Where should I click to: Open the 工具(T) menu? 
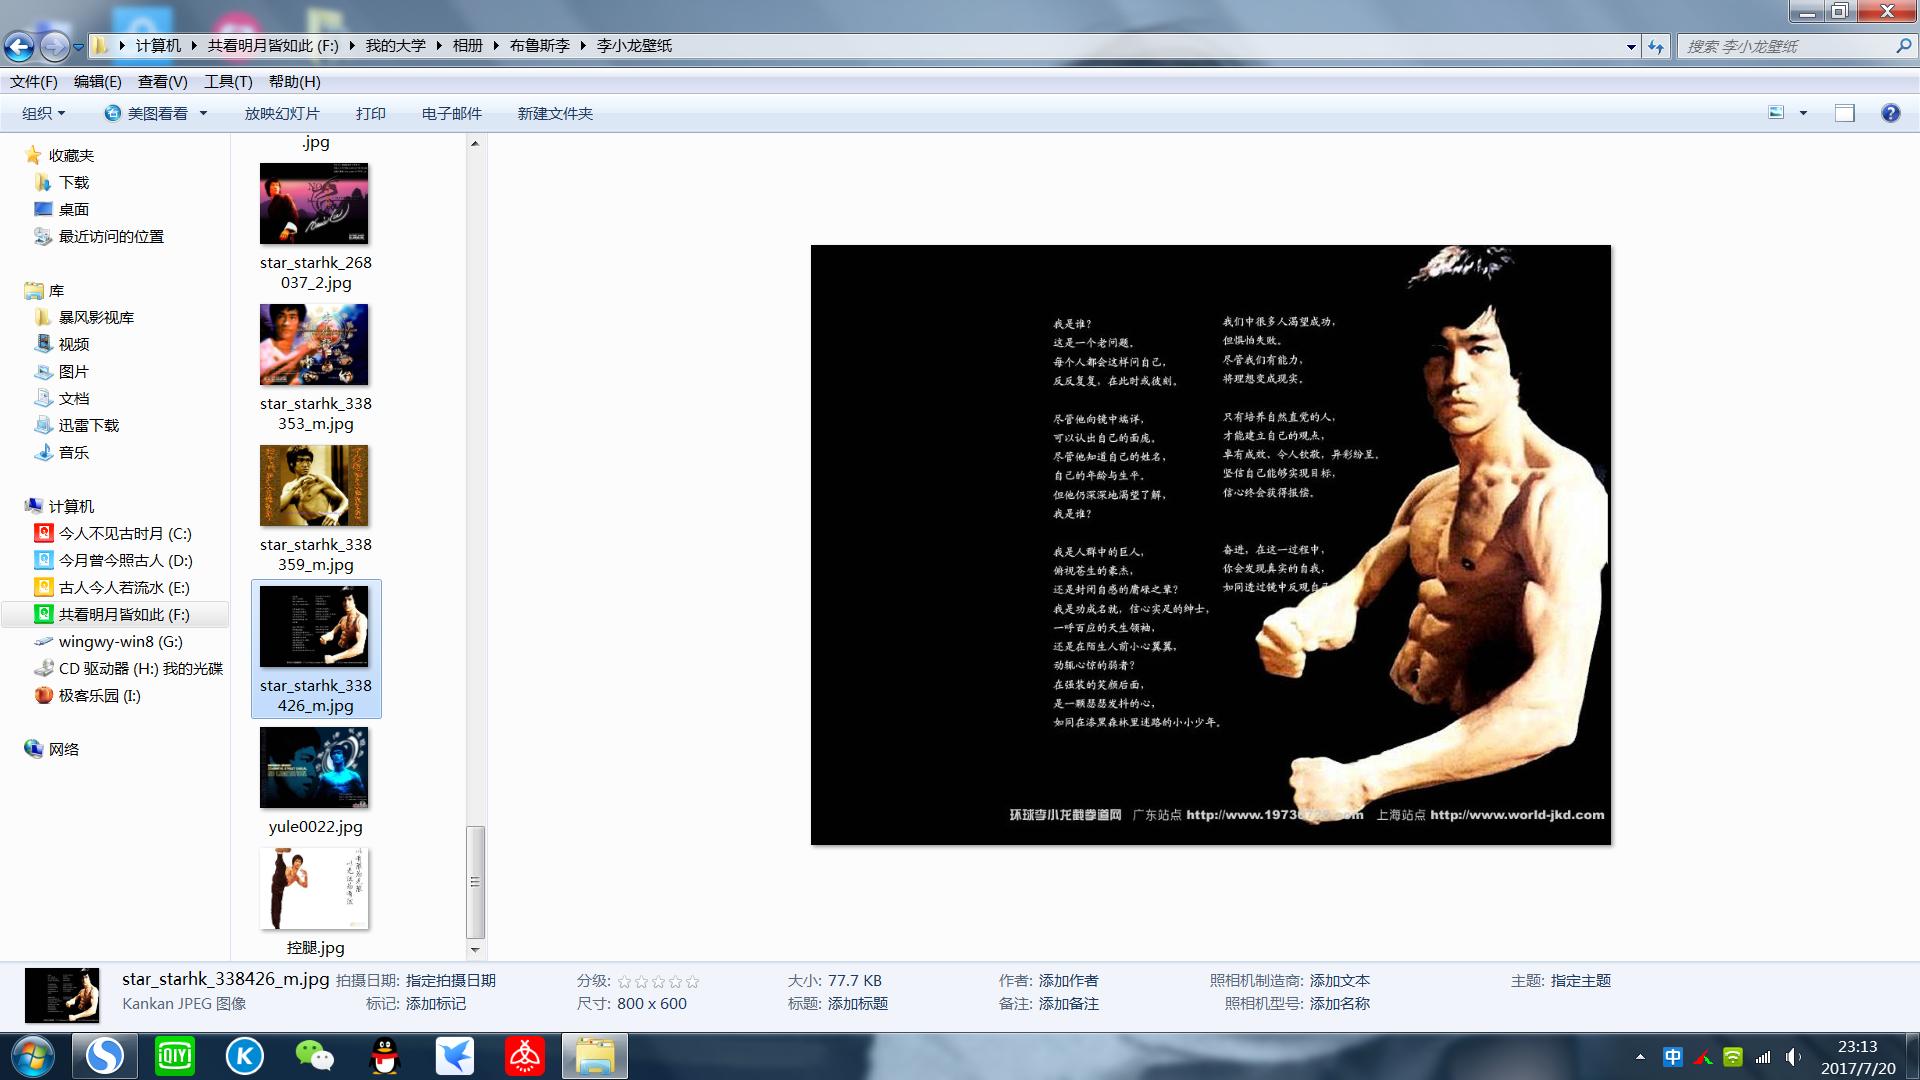tap(228, 82)
